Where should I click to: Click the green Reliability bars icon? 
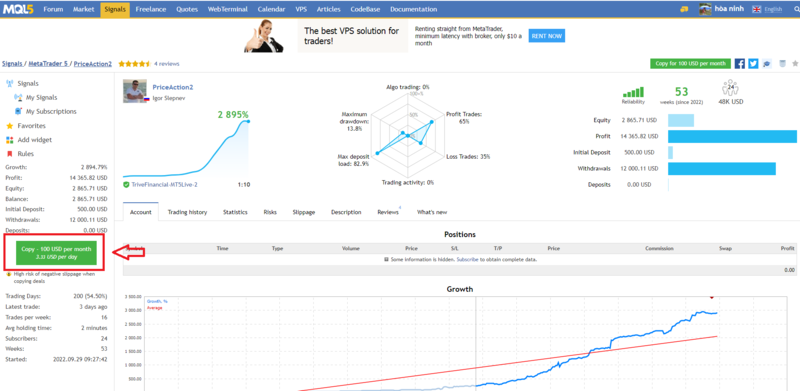(633, 92)
